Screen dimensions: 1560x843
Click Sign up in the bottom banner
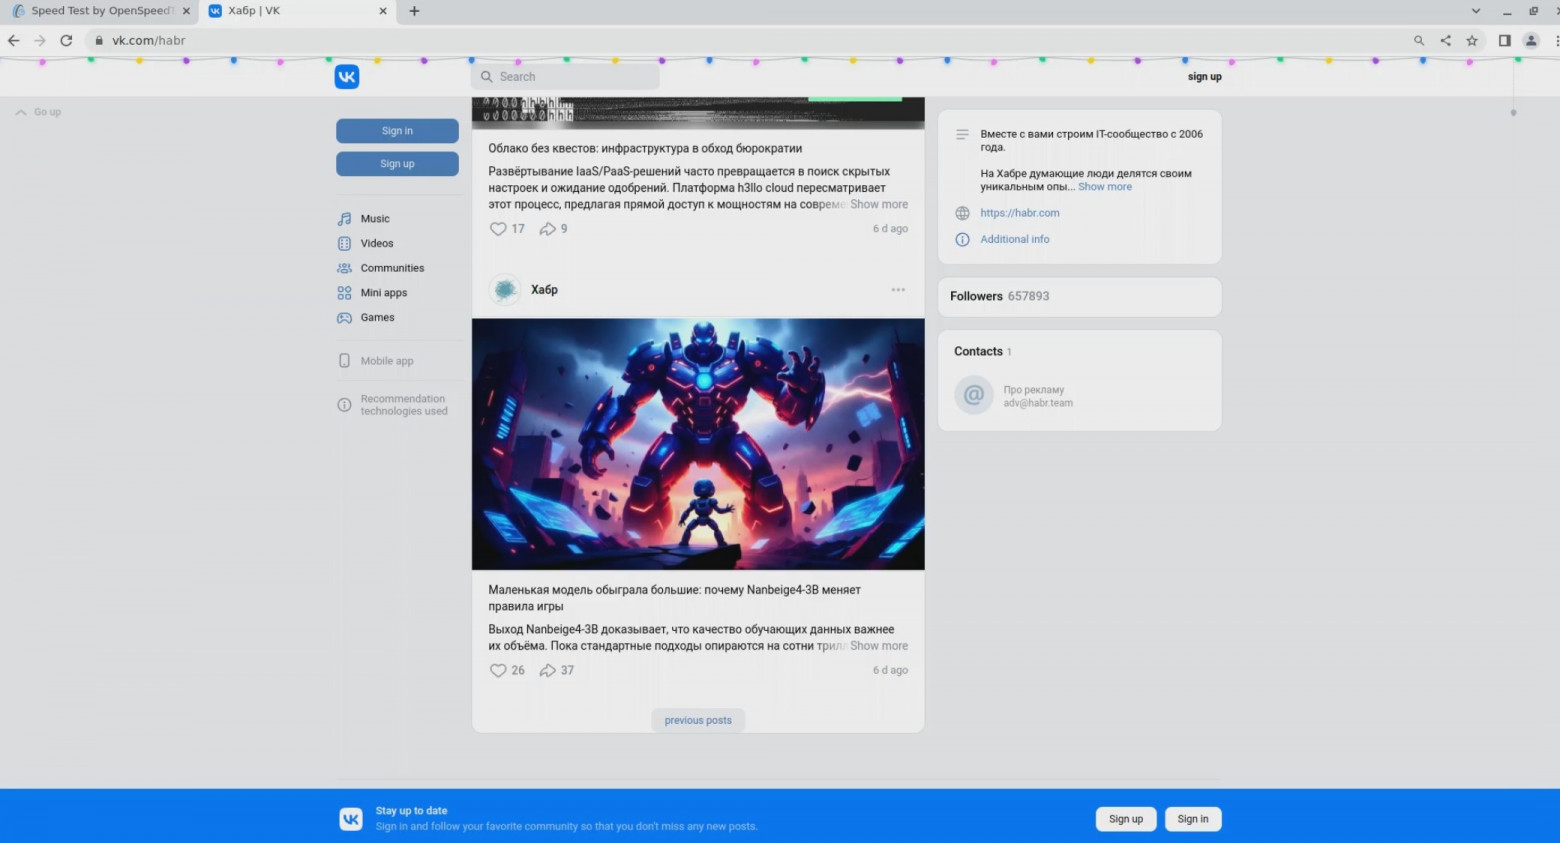pyautogui.click(x=1126, y=819)
